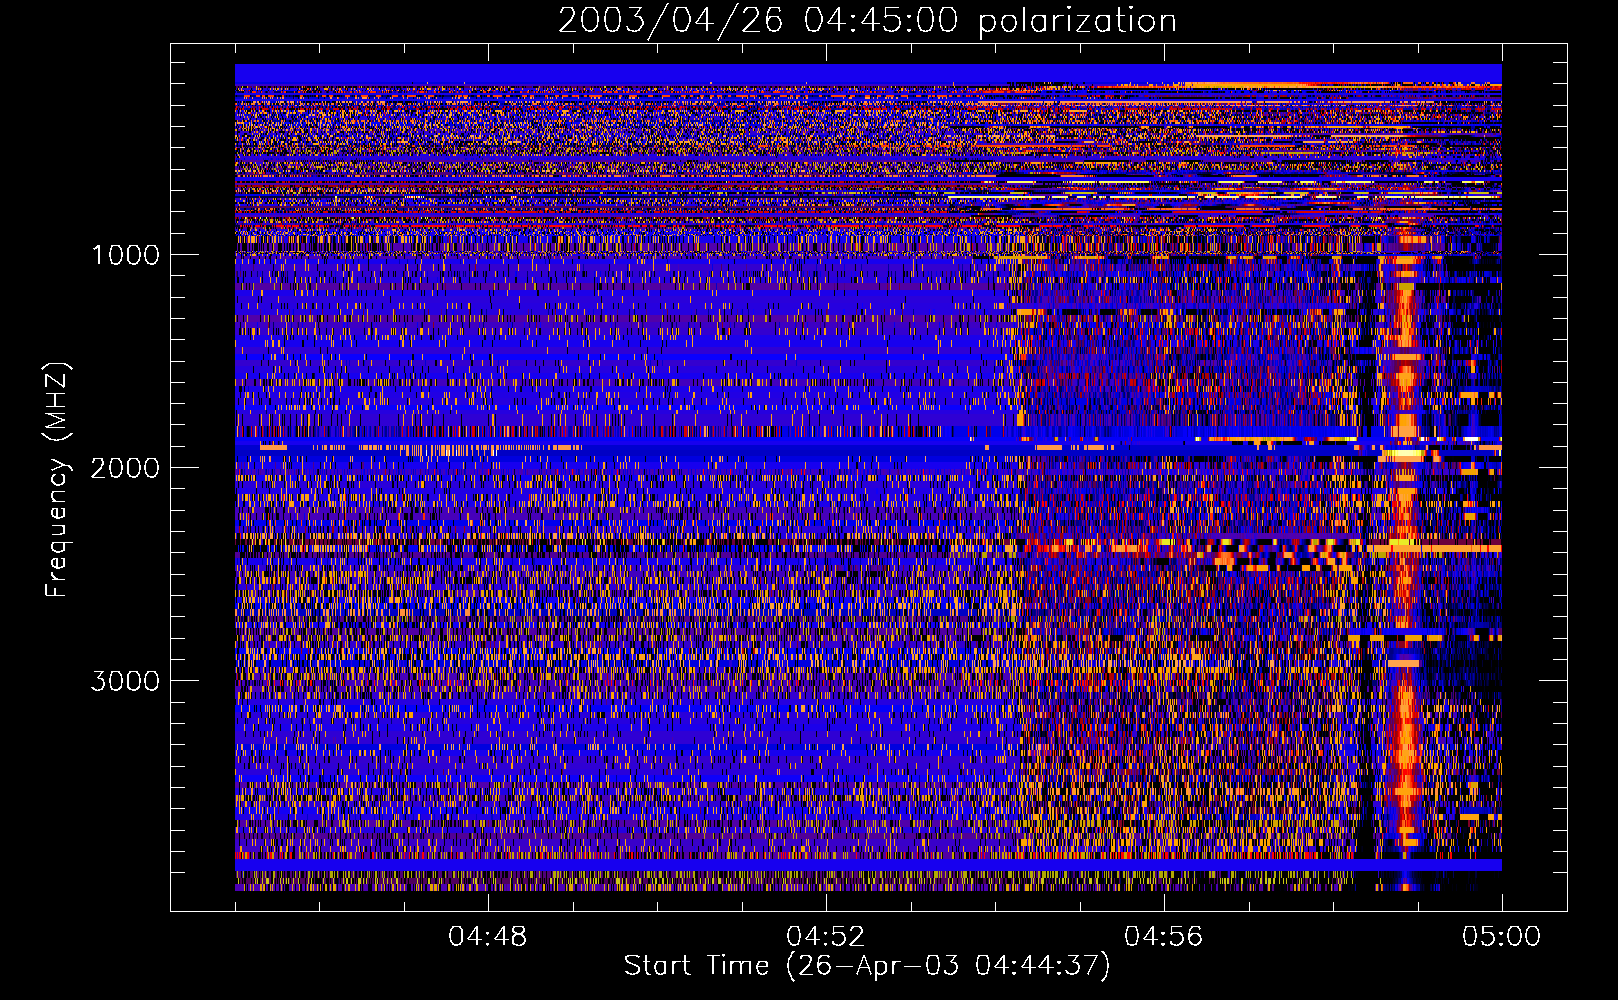The image size is (1618, 1000).
Task: Click the '04:52' time tick label
Action: click(x=826, y=937)
